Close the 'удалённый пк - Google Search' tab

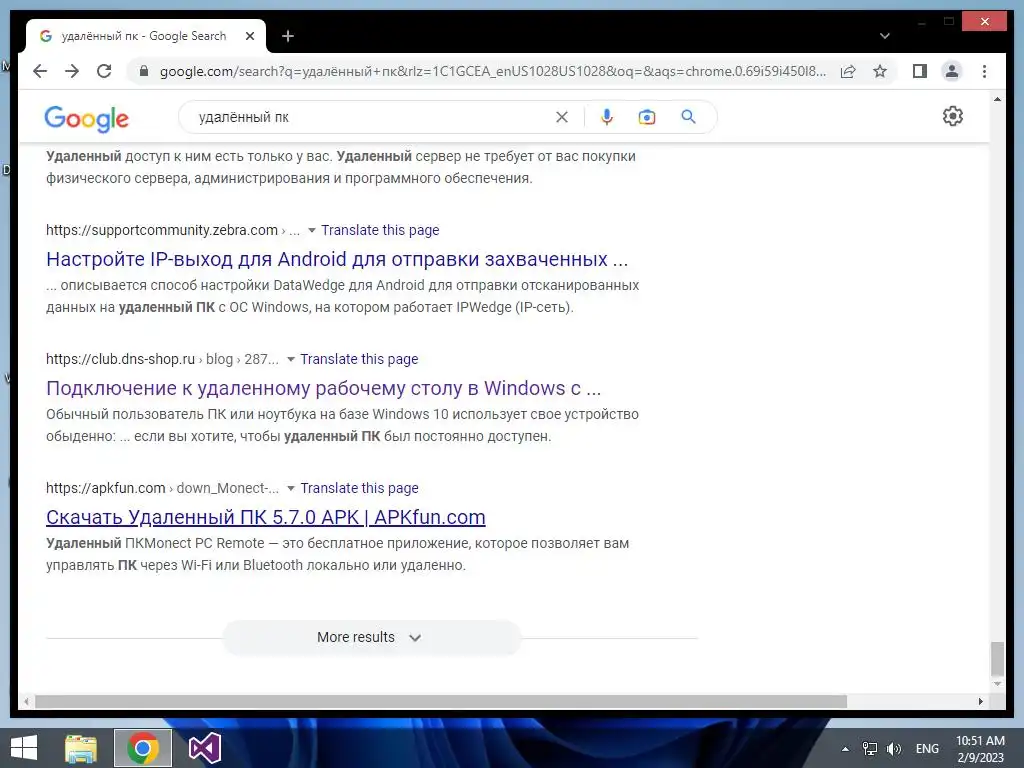[x=249, y=36]
